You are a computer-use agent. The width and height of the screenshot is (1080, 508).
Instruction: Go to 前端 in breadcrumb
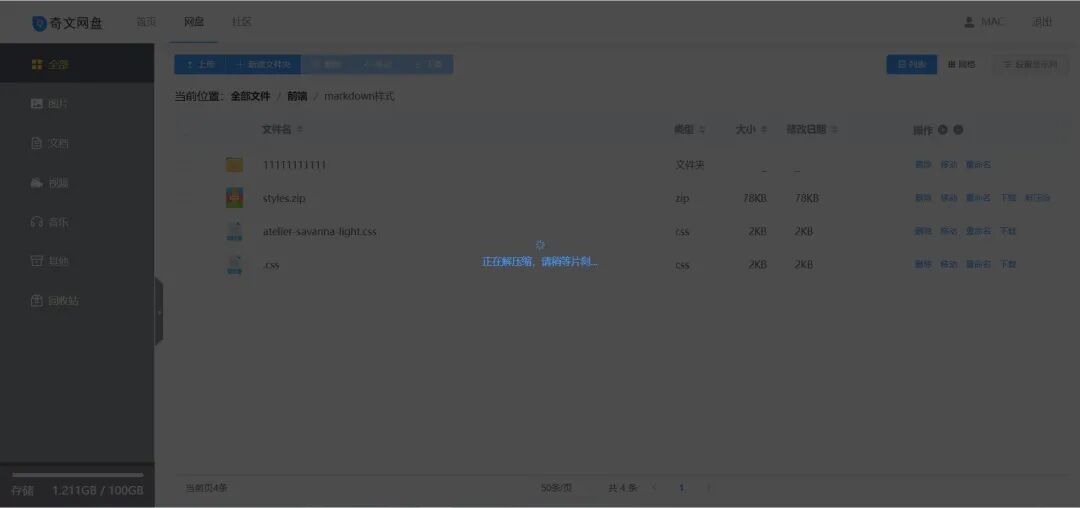point(297,96)
